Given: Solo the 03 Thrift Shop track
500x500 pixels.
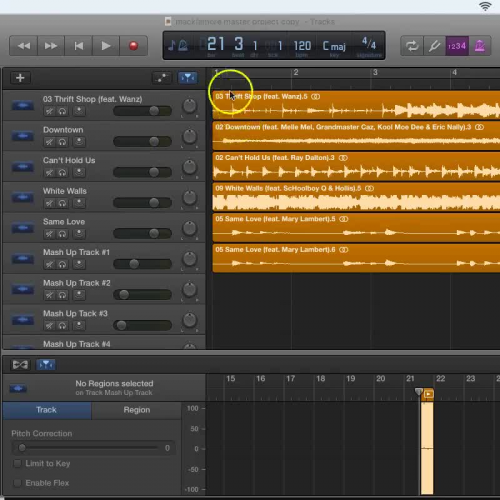Looking at the screenshot, I should coord(62,111).
